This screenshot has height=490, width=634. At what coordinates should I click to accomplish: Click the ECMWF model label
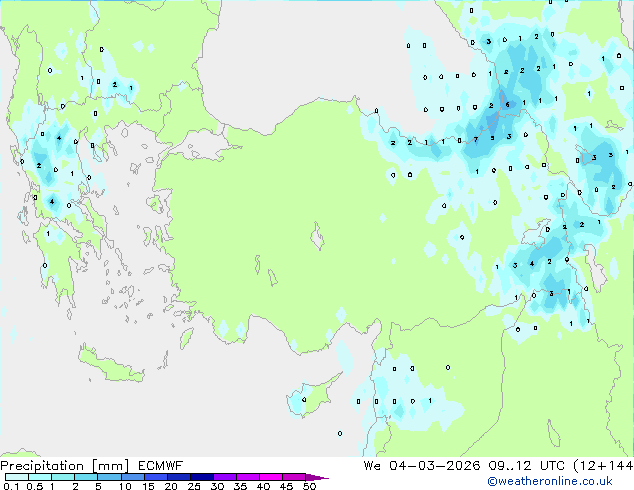[x=161, y=466]
